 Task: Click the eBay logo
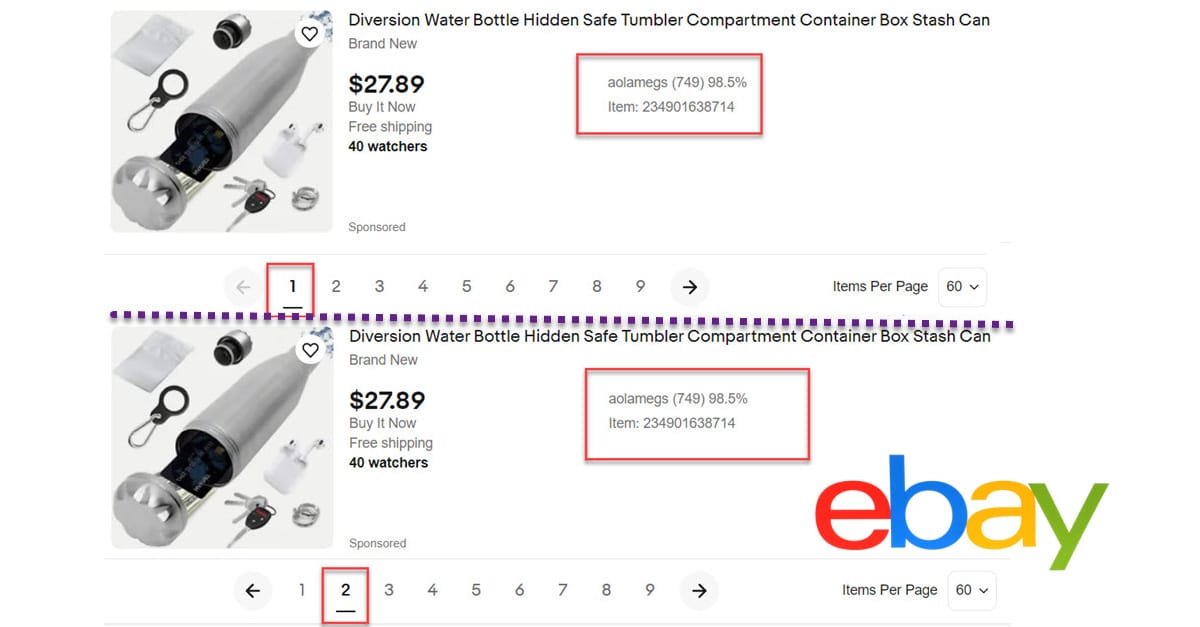tap(960, 513)
